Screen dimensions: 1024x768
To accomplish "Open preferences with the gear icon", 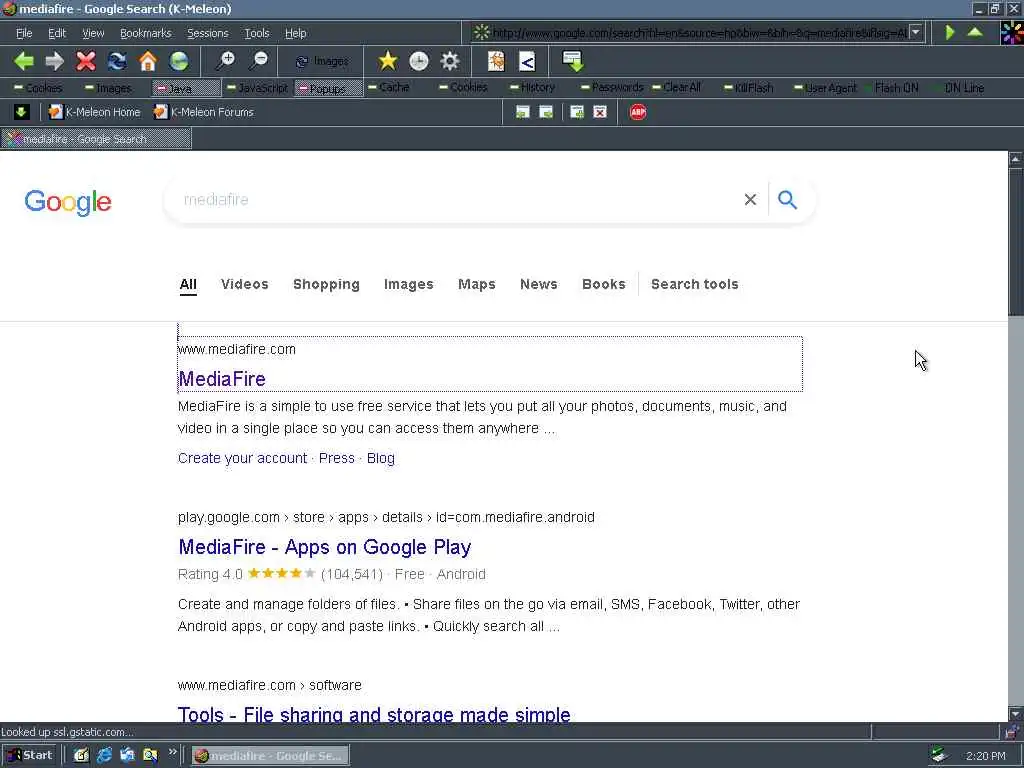I will click(450, 61).
